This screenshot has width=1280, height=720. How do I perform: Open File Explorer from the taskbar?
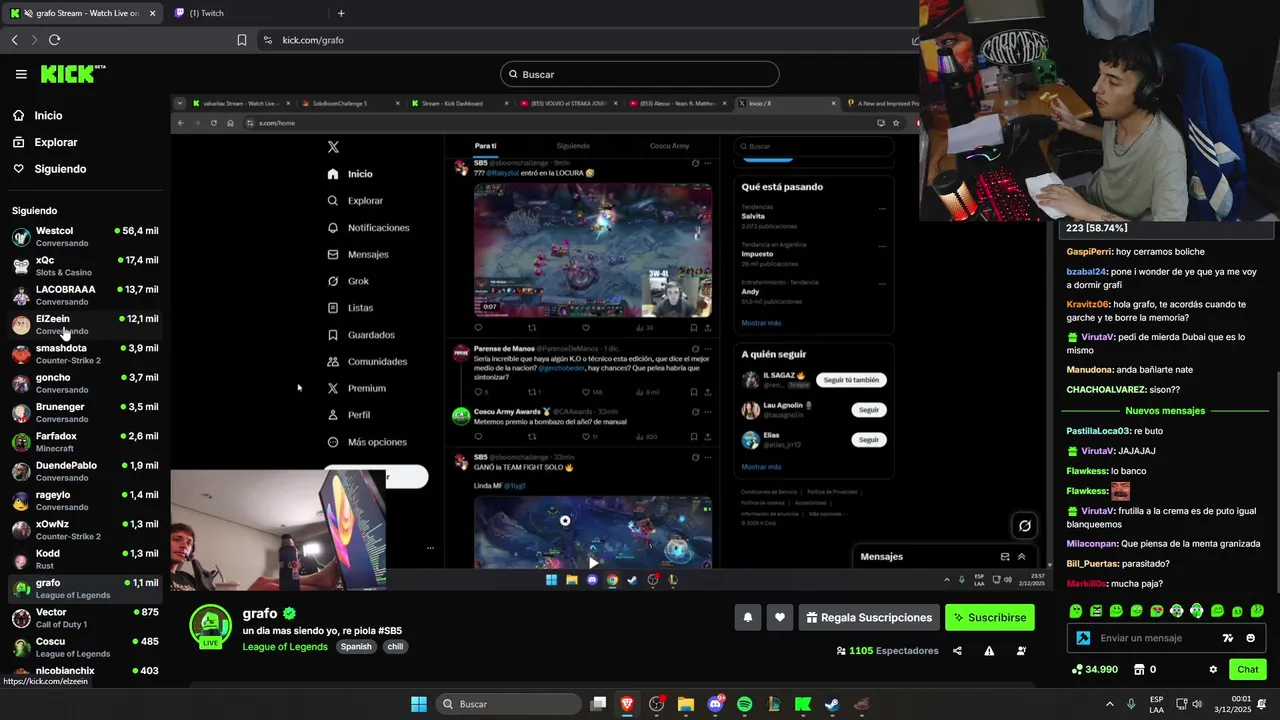tap(686, 704)
